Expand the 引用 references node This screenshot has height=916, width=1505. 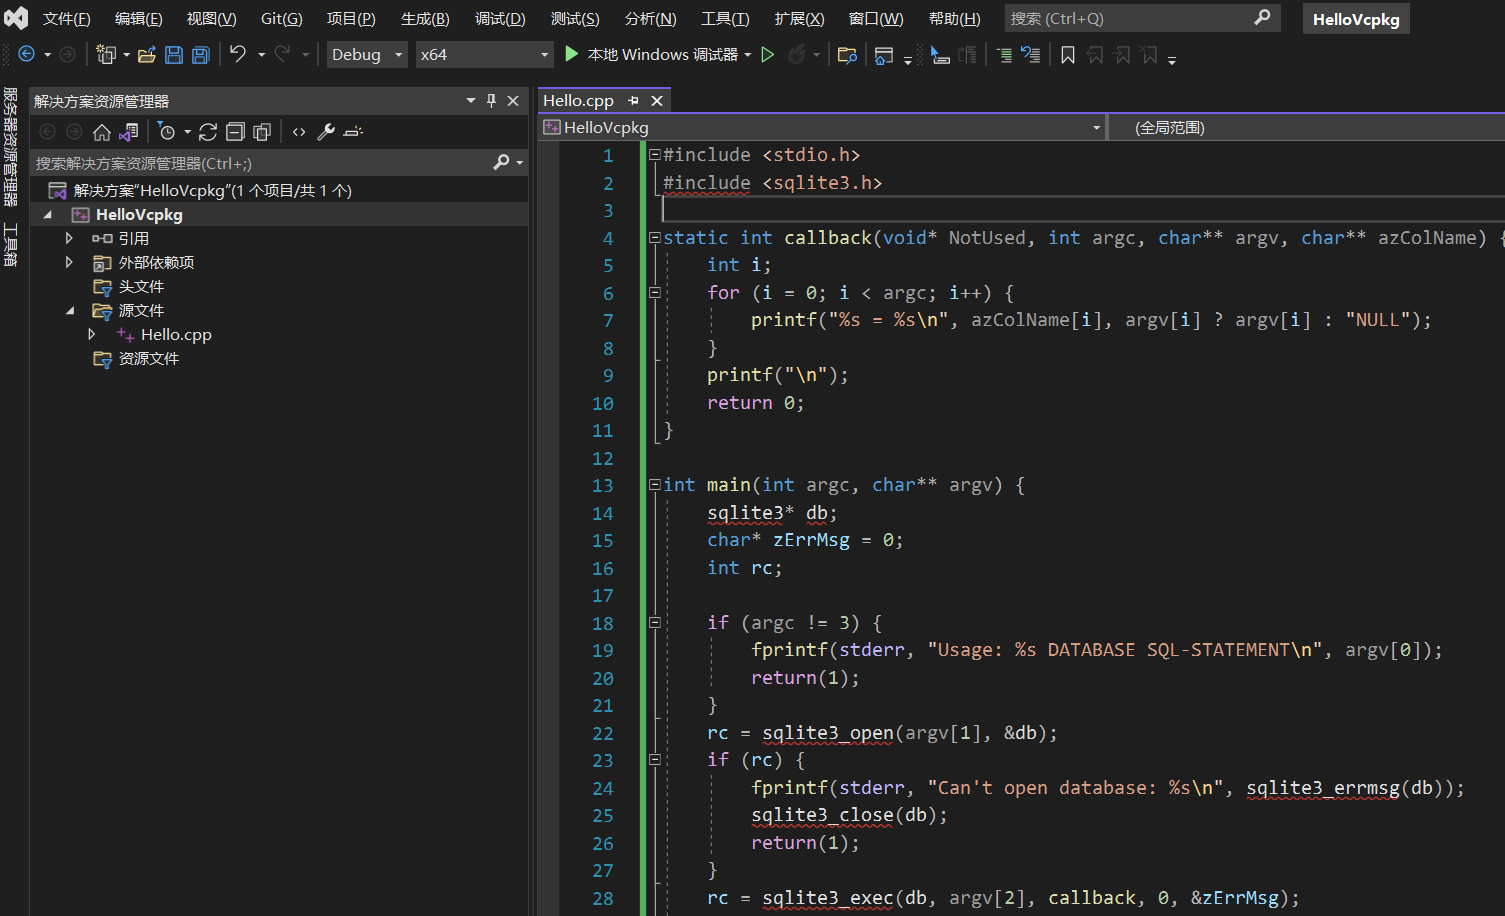[x=69, y=238]
